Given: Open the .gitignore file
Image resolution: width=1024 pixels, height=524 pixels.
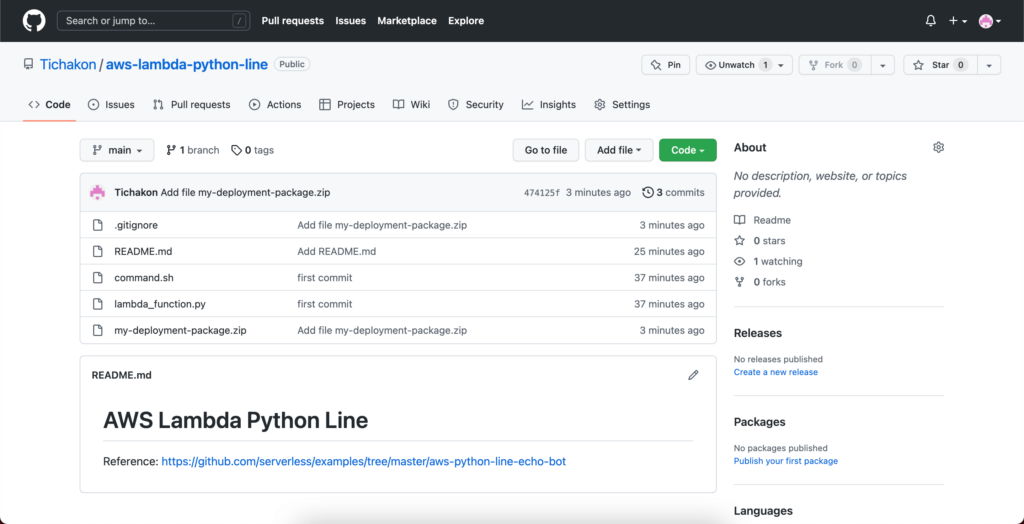Looking at the screenshot, I should [136, 225].
